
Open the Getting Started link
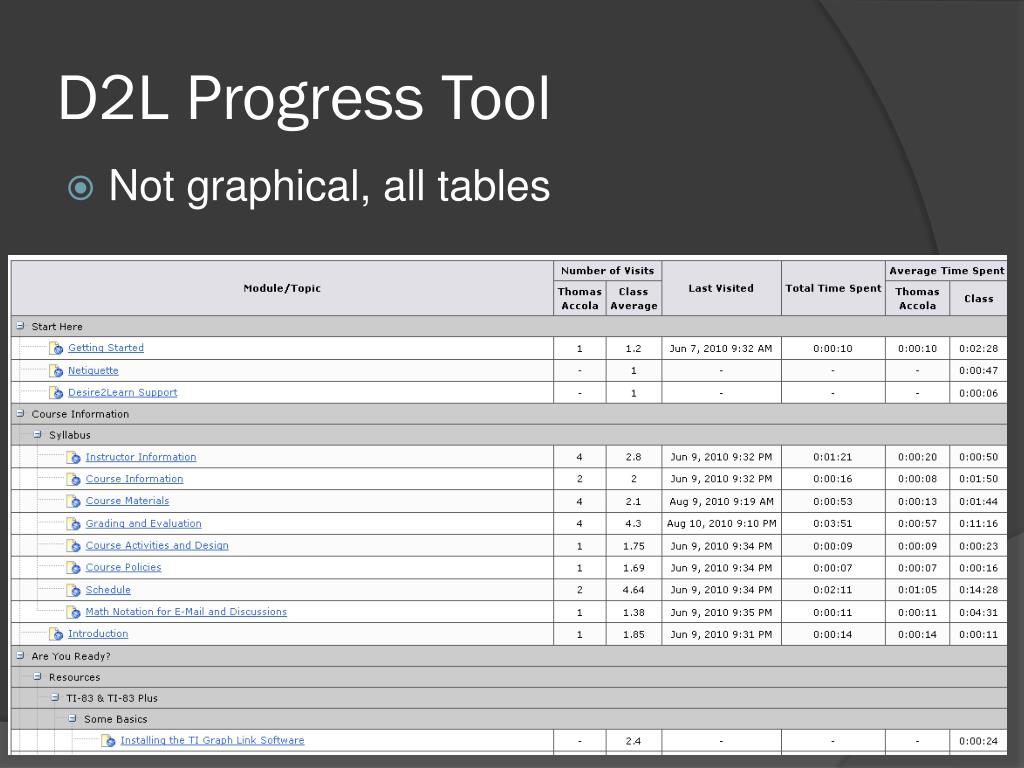coord(106,348)
